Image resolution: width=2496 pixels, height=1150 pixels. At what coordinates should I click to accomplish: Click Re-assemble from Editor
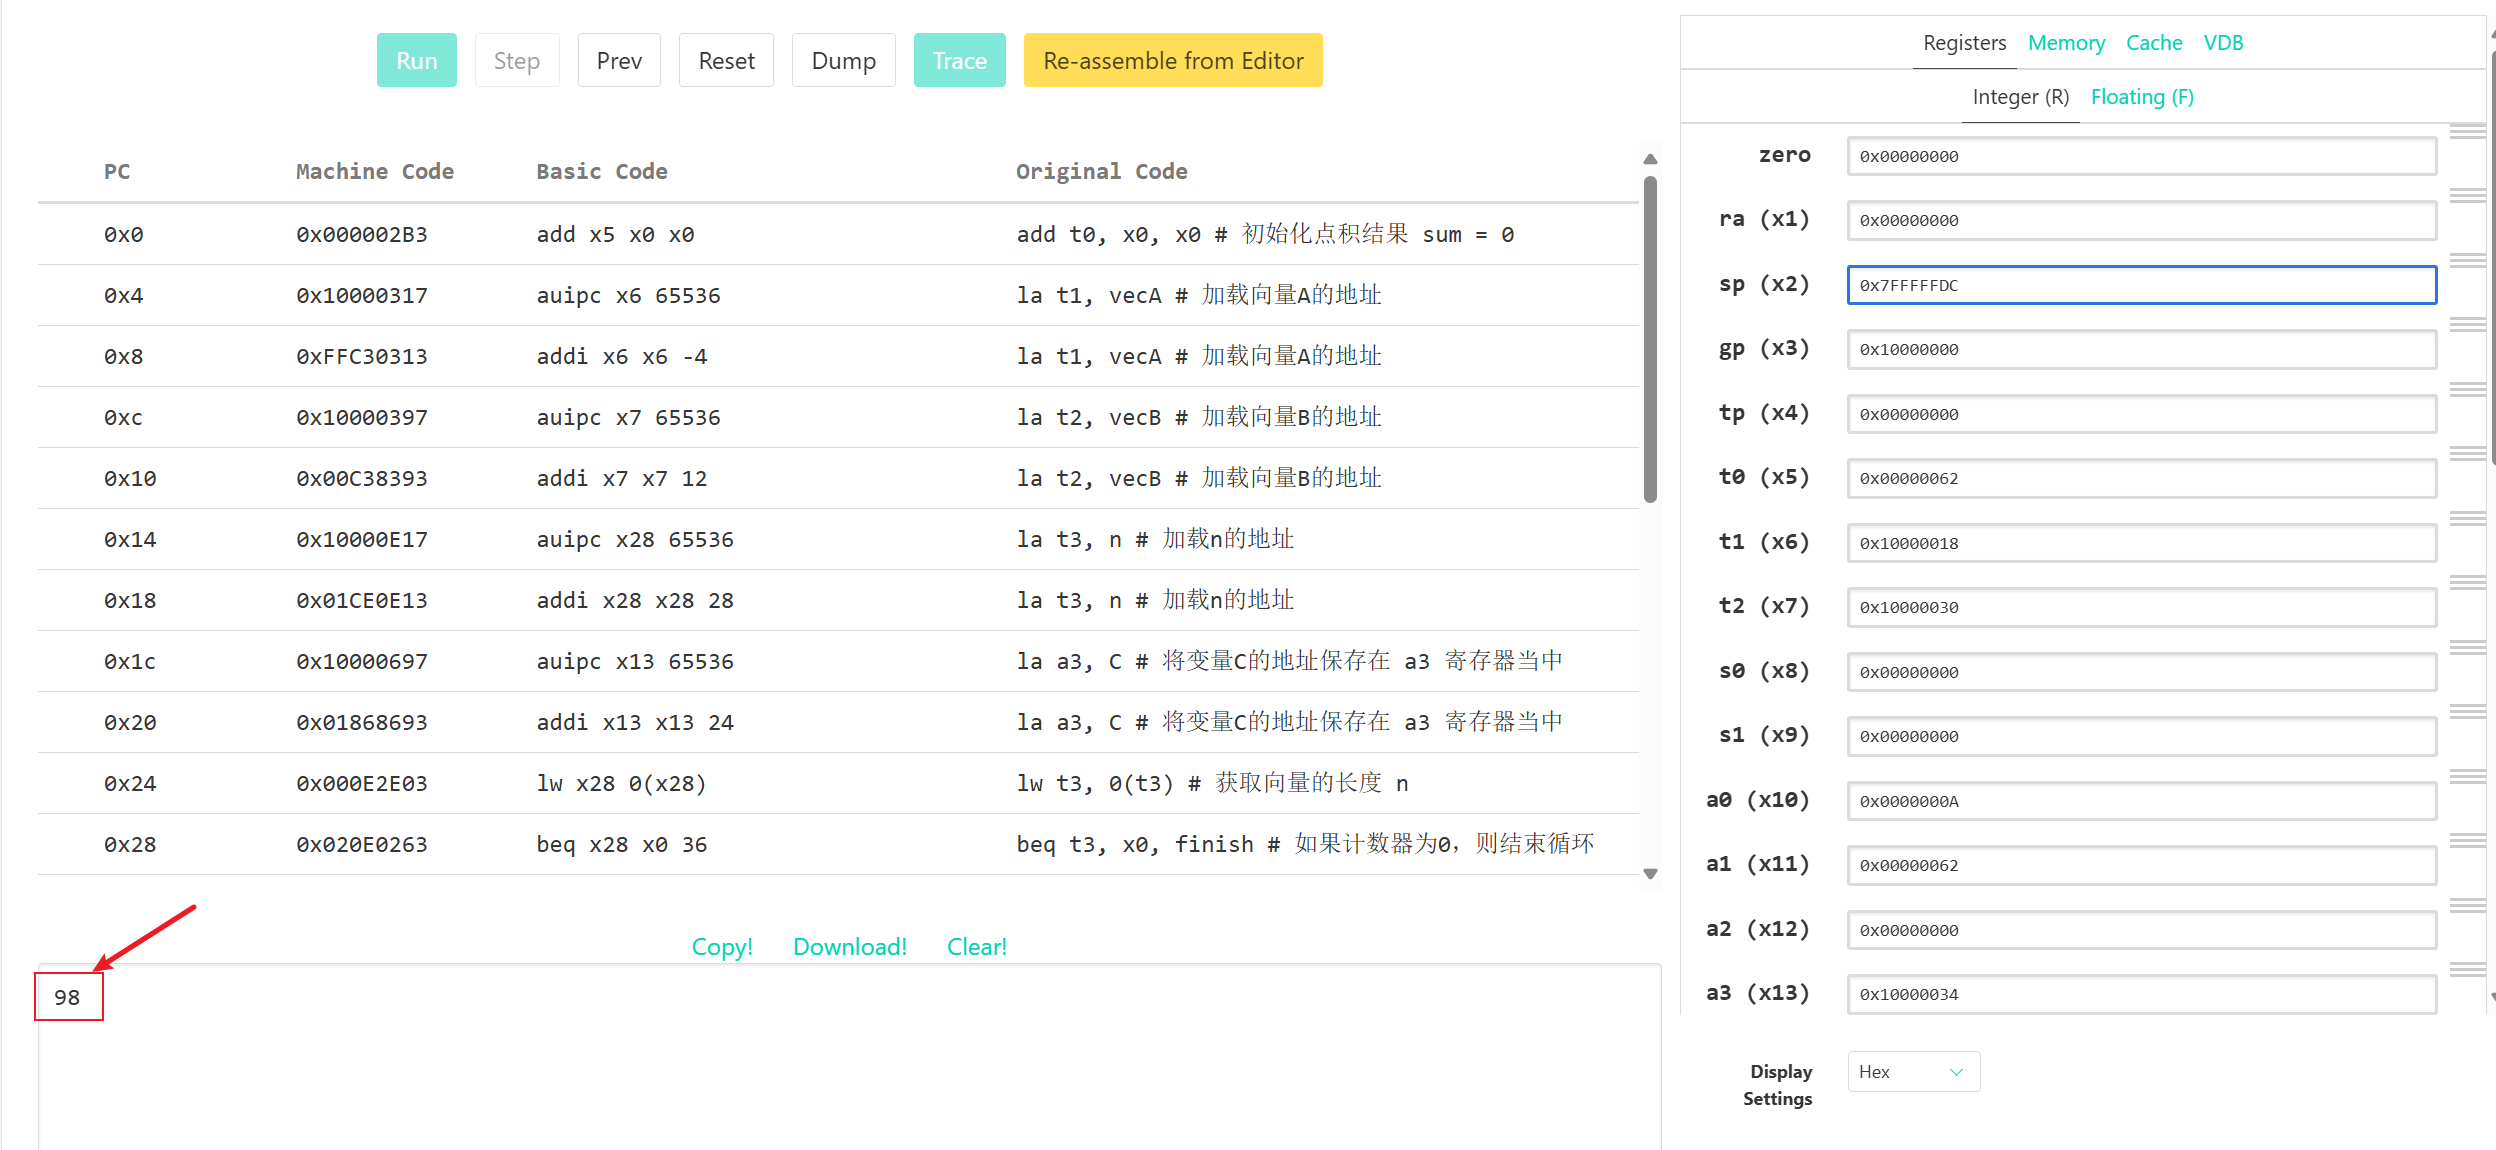click(1172, 61)
